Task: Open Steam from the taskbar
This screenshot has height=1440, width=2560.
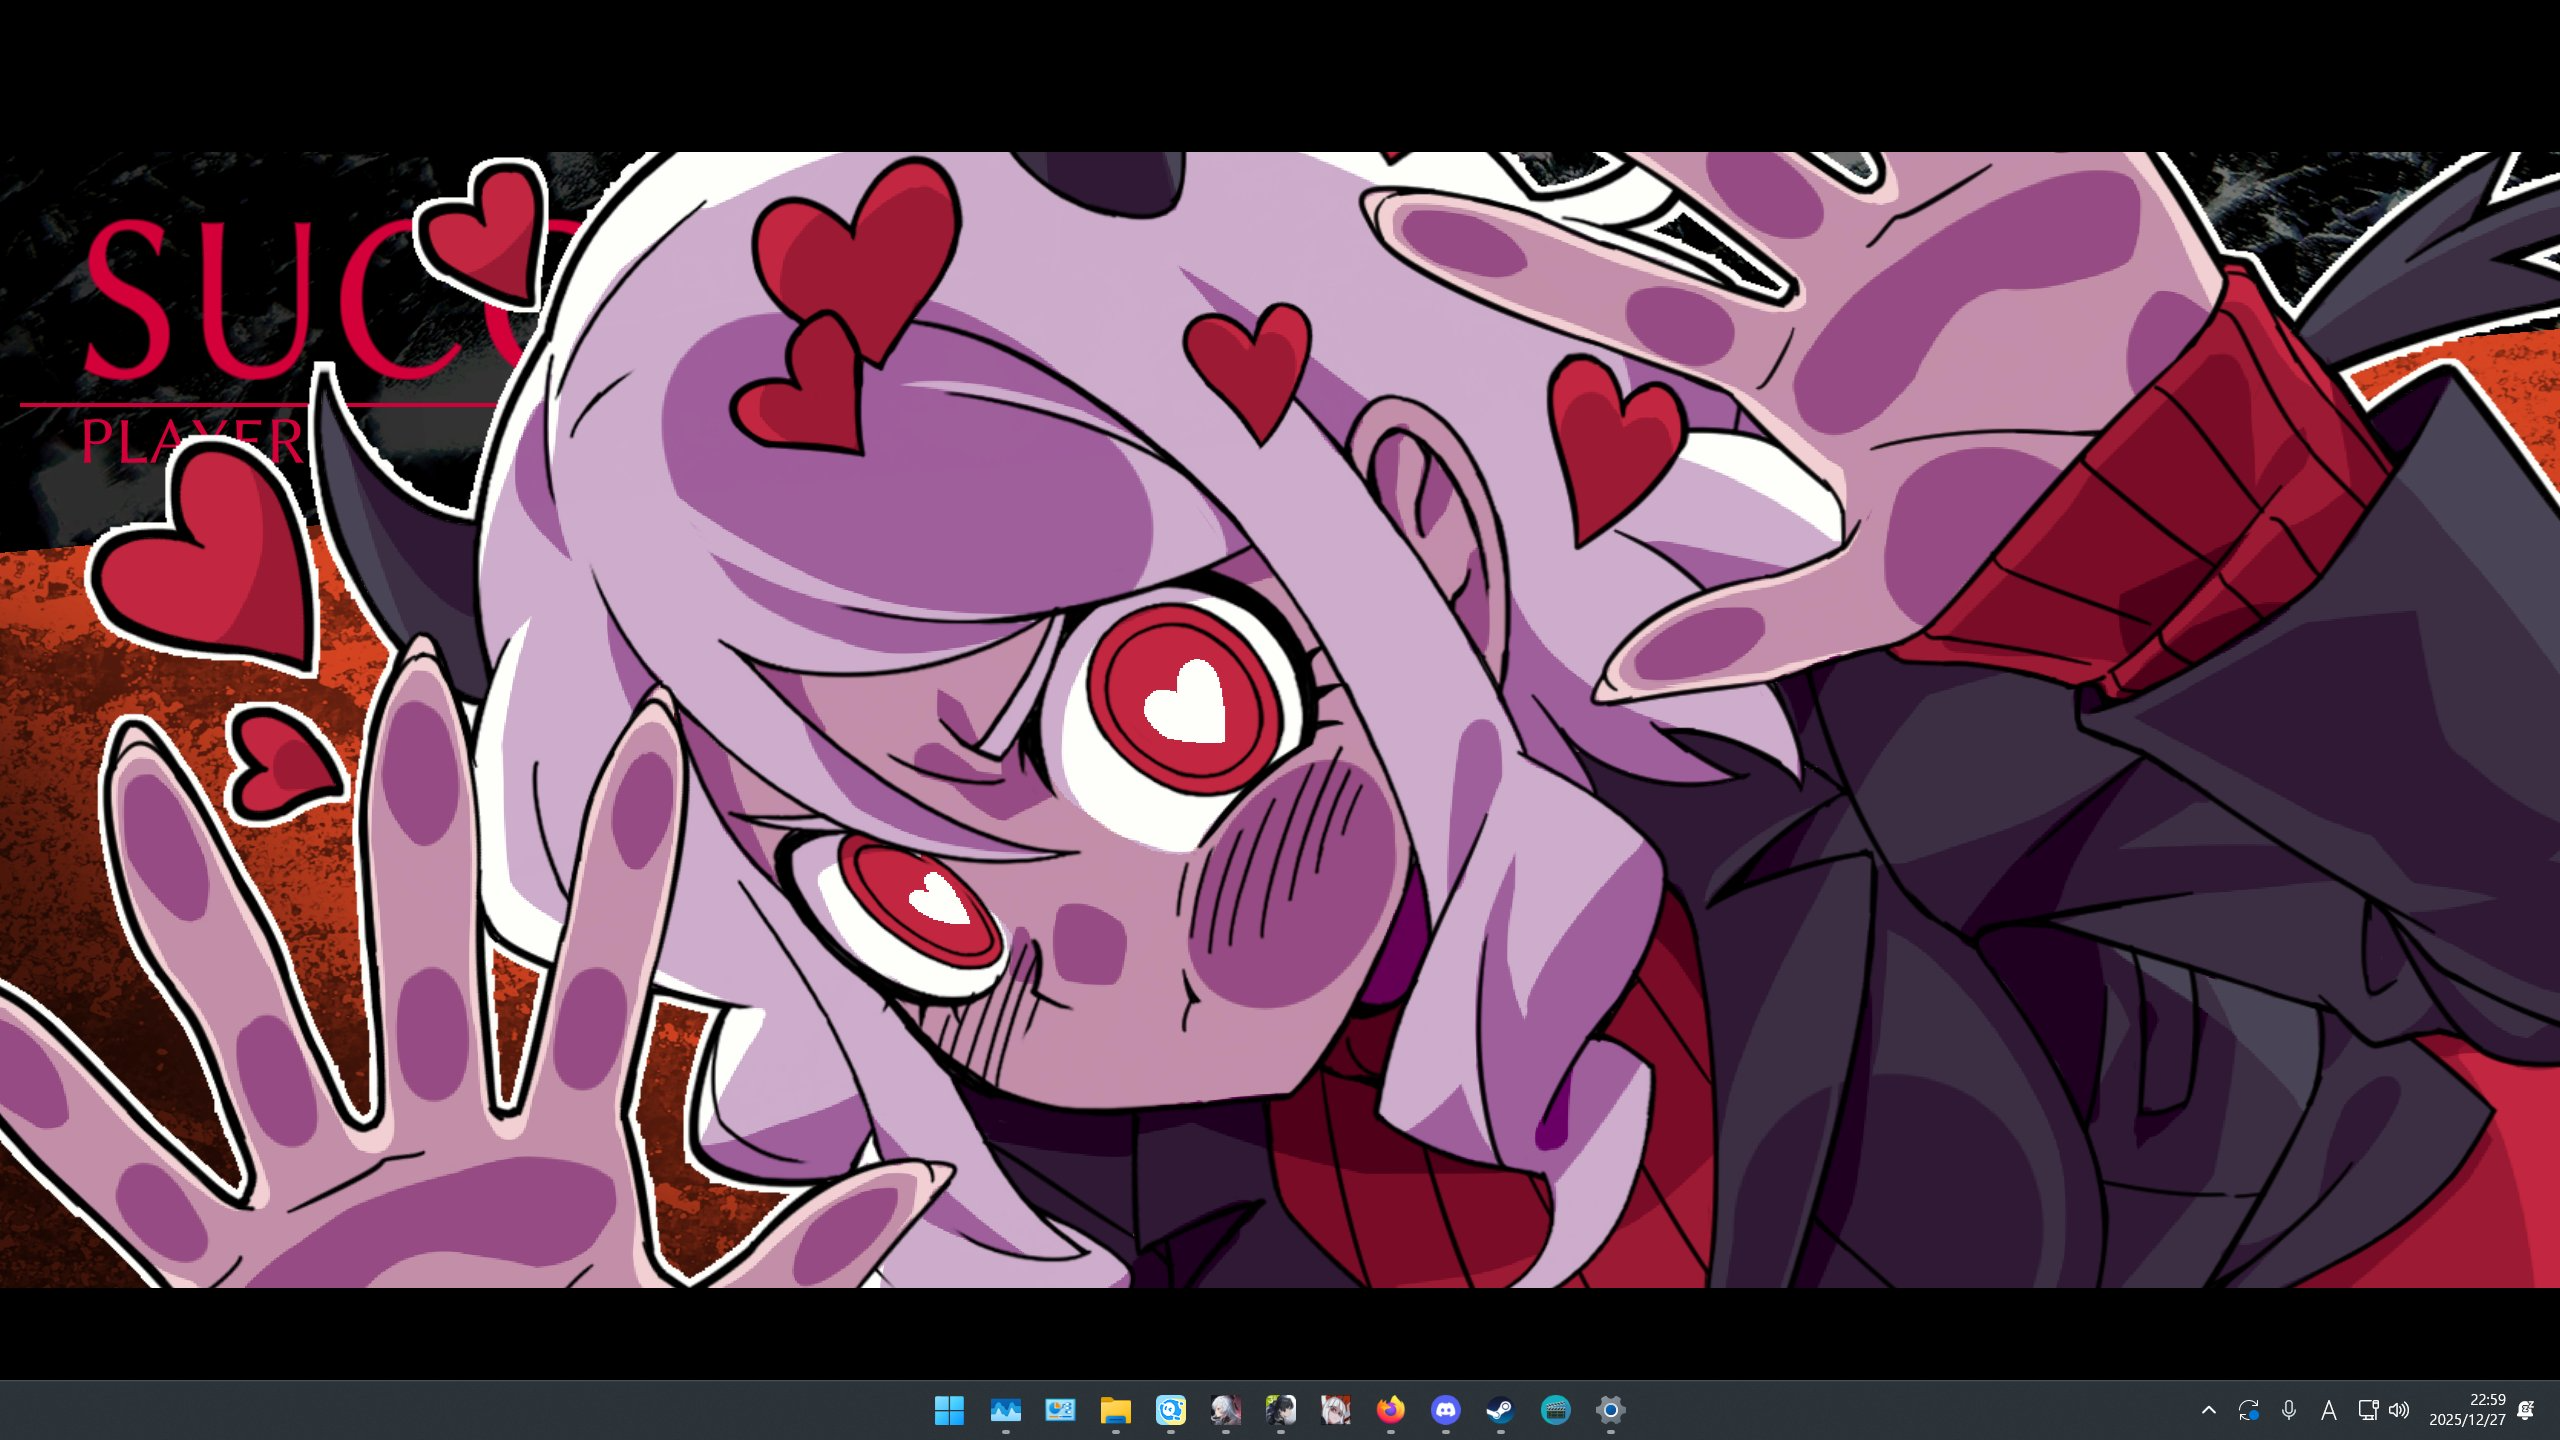Action: coord(1500,1410)
